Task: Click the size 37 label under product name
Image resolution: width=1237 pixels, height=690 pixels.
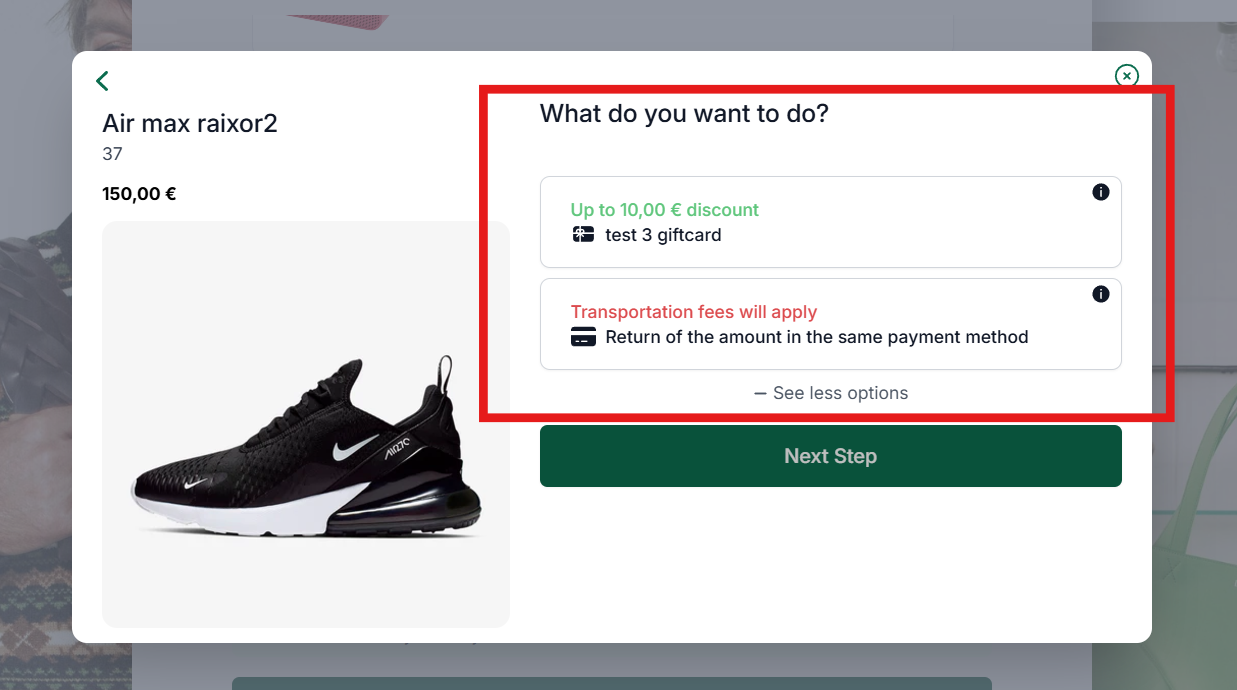Action: (112, 154)
